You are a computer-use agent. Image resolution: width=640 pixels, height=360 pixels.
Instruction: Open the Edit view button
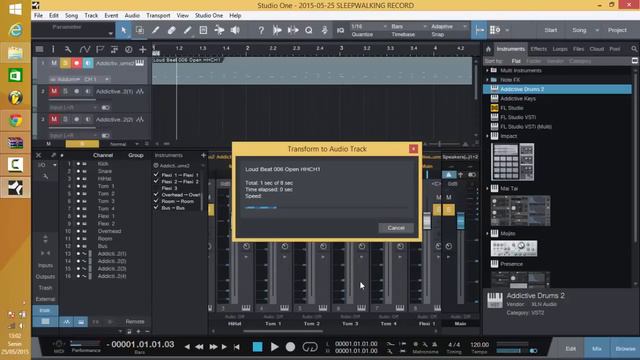[x=571, y=348]
